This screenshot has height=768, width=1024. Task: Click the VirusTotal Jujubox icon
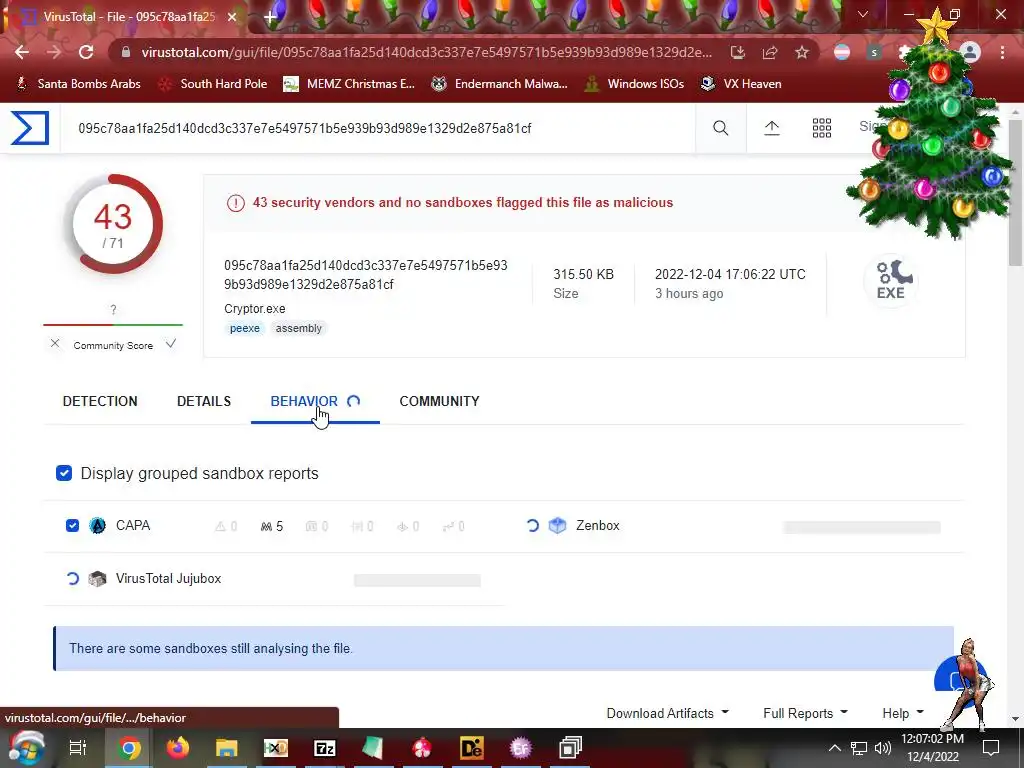coord(97,579)
